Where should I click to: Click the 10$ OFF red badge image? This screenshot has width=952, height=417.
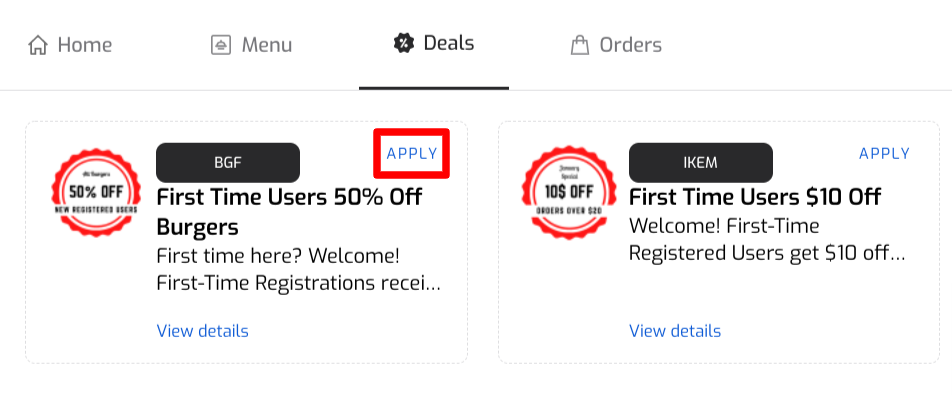tap(569, 192)
